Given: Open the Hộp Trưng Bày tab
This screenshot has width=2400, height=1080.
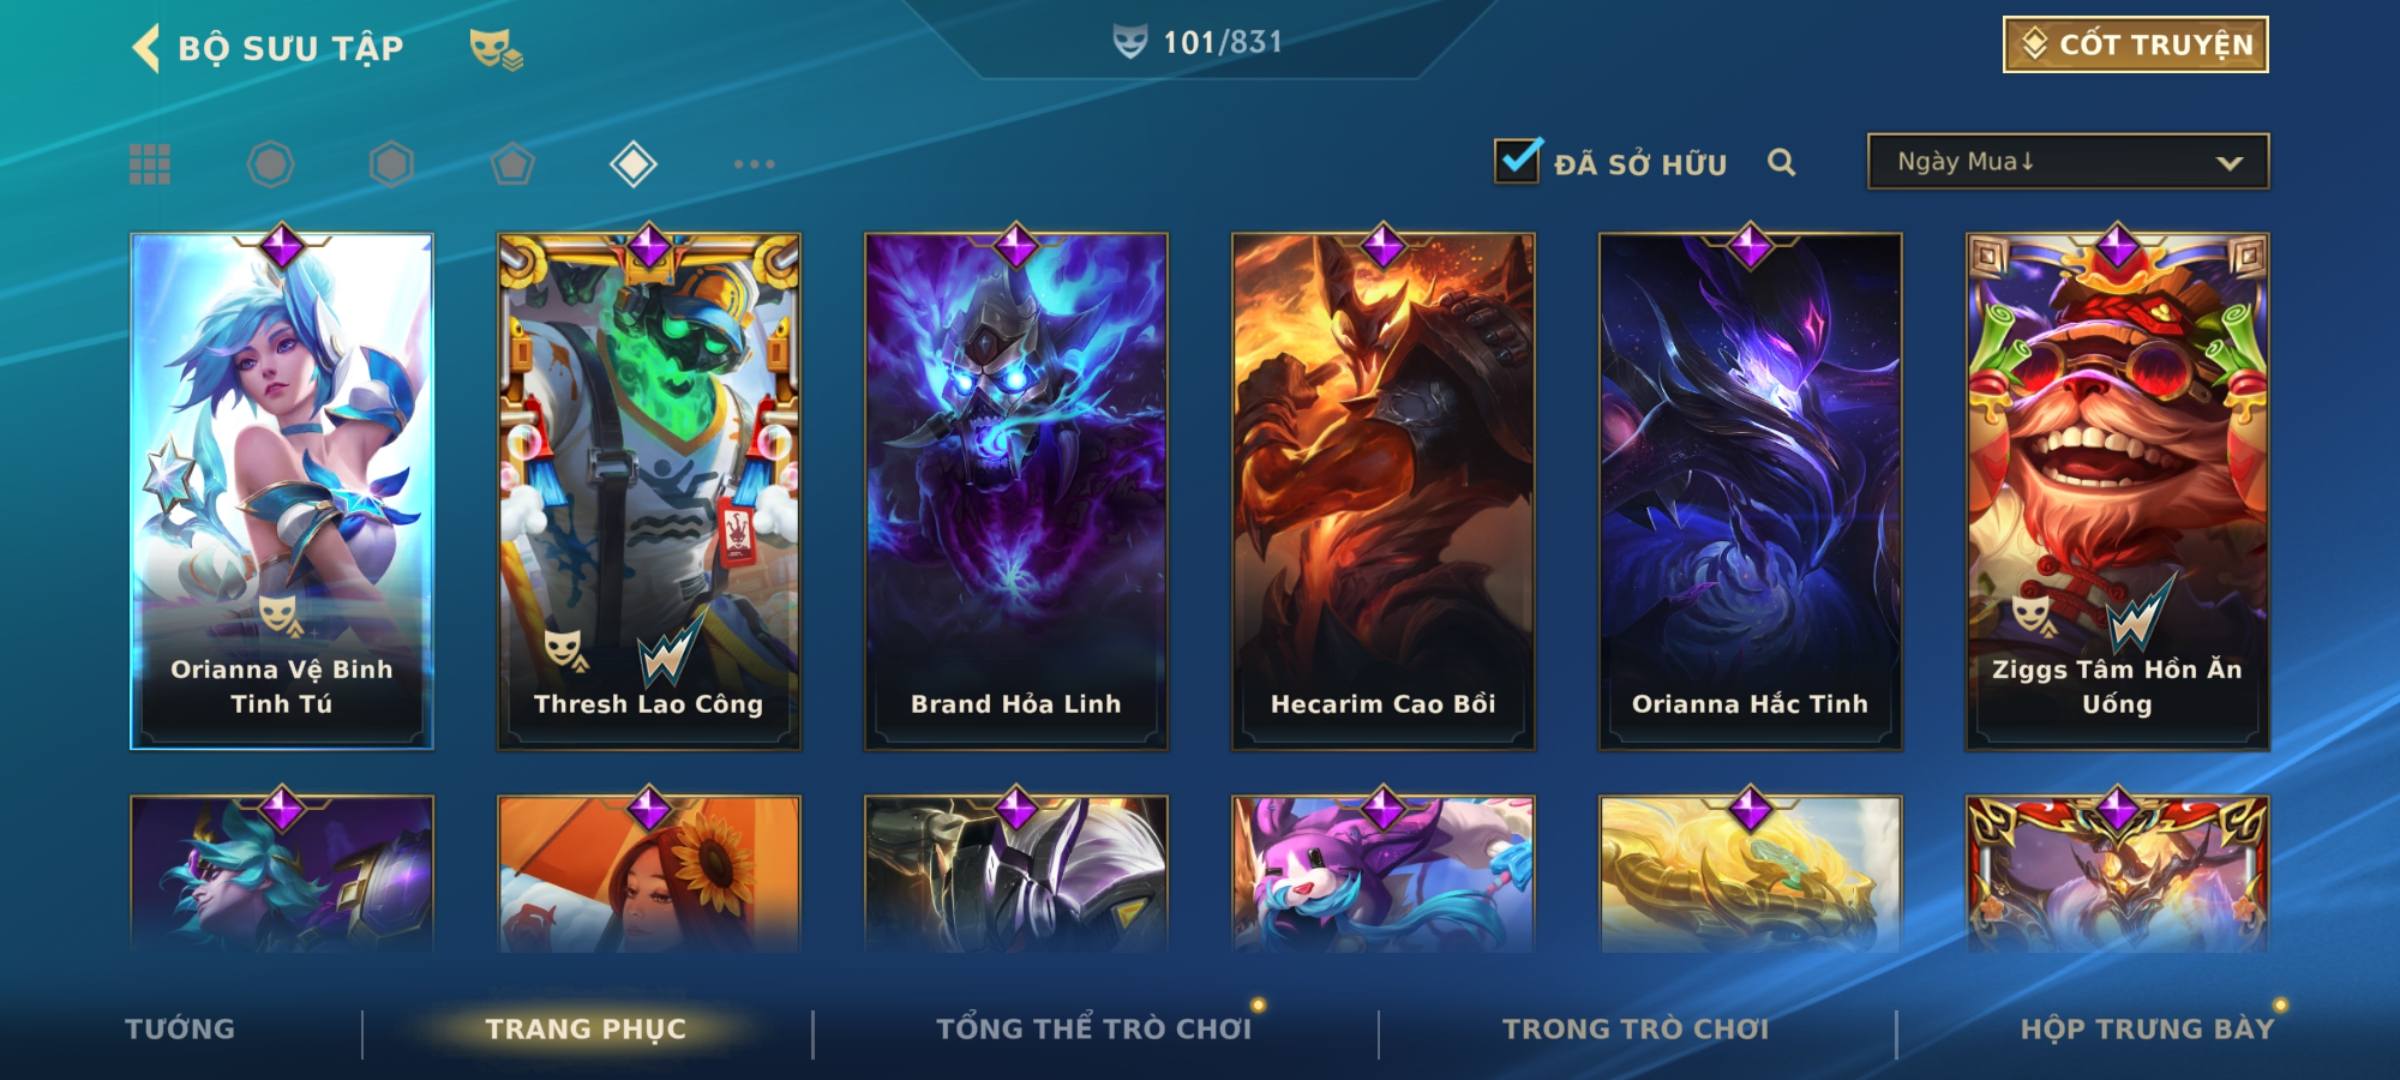Looking at the screenshot, I should [2147, 1028].
